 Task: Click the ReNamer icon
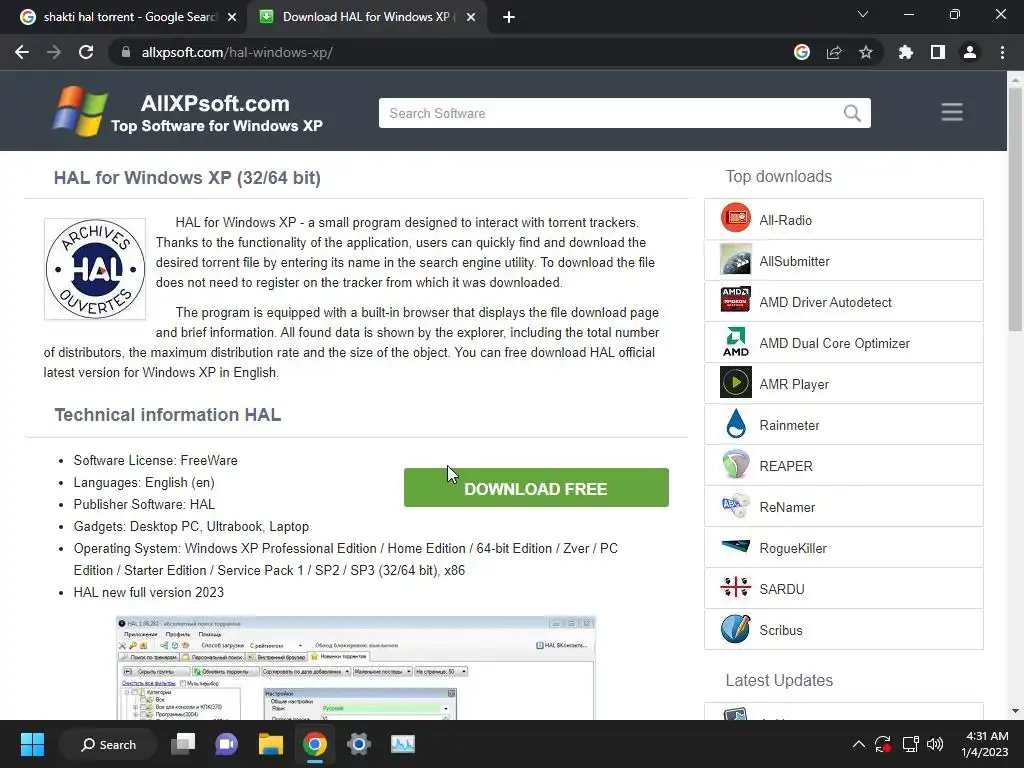coord(735,505)
